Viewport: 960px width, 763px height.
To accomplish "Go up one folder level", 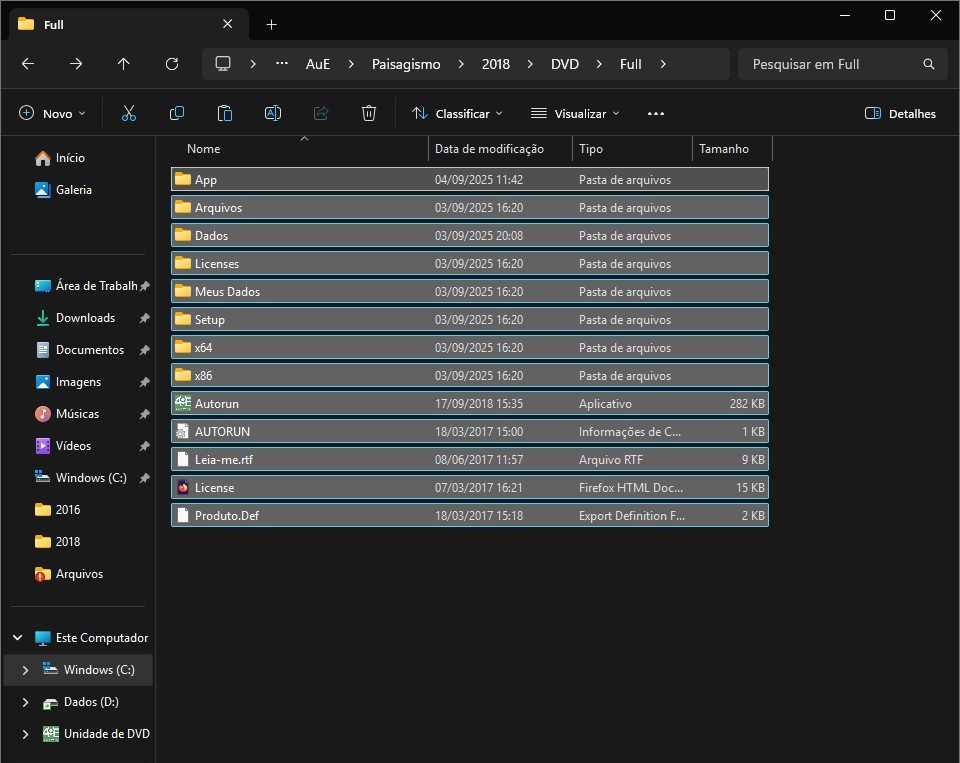I will (124, 64).
